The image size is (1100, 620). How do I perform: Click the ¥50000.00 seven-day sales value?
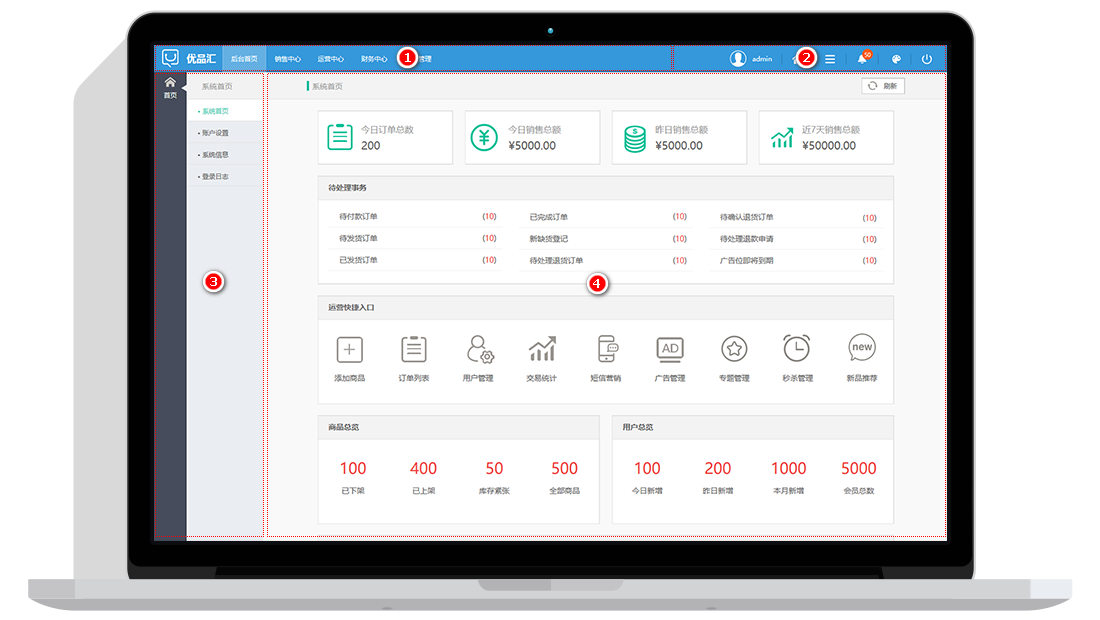pos(829,146)
